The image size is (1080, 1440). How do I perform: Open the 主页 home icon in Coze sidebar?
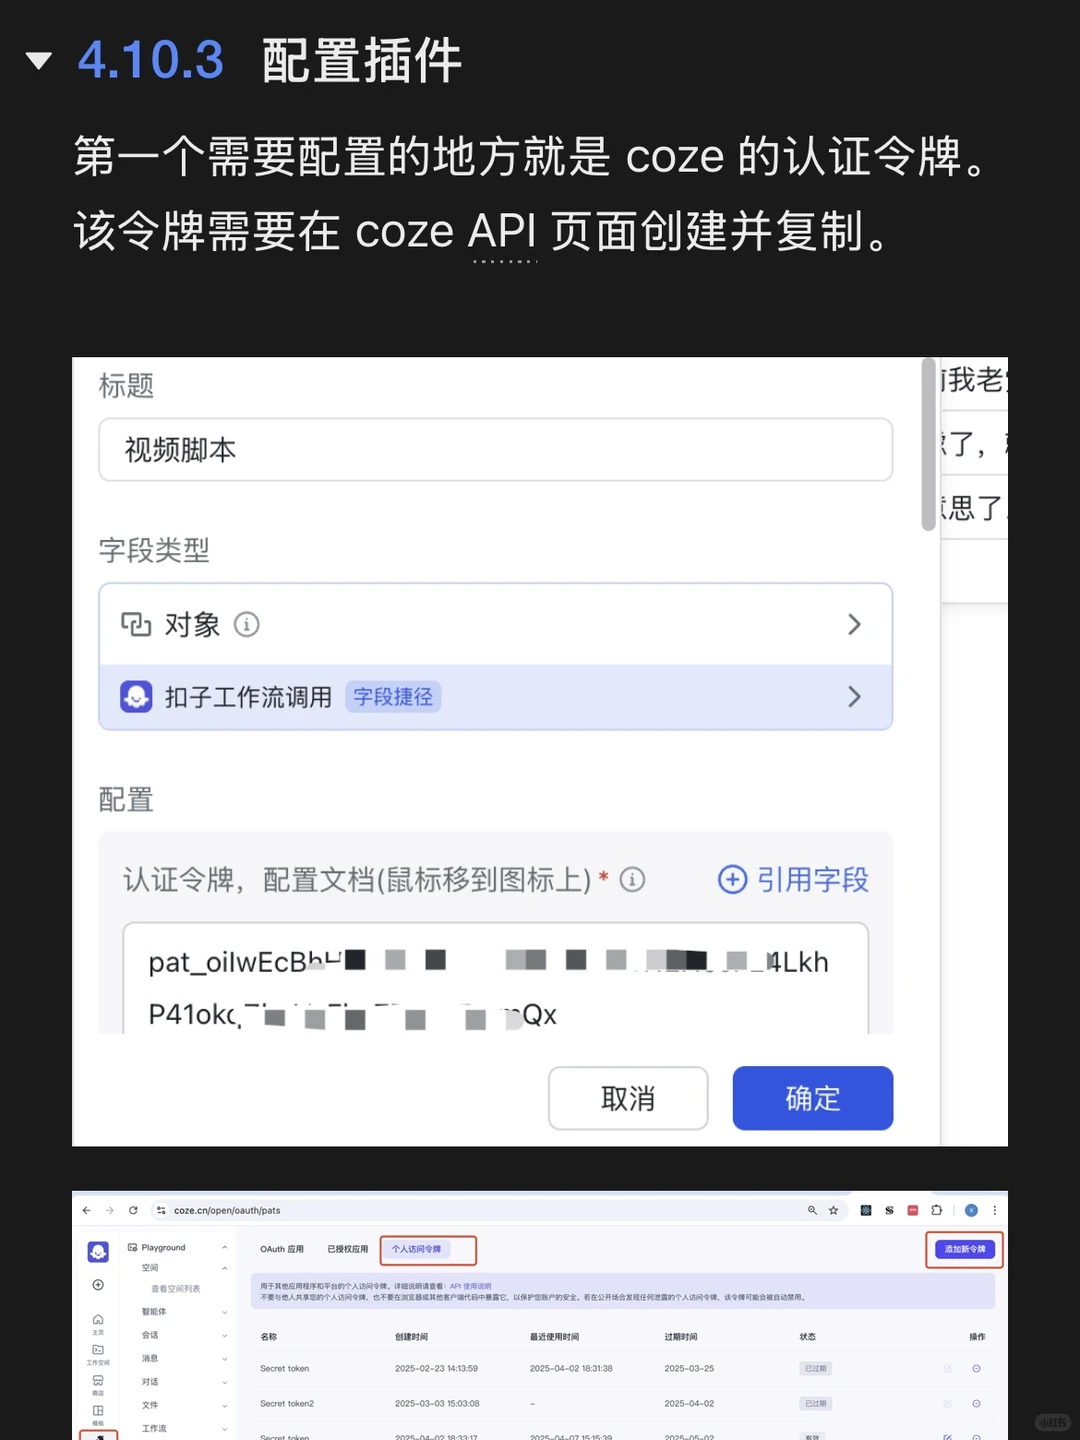(x=98, y=1320)
